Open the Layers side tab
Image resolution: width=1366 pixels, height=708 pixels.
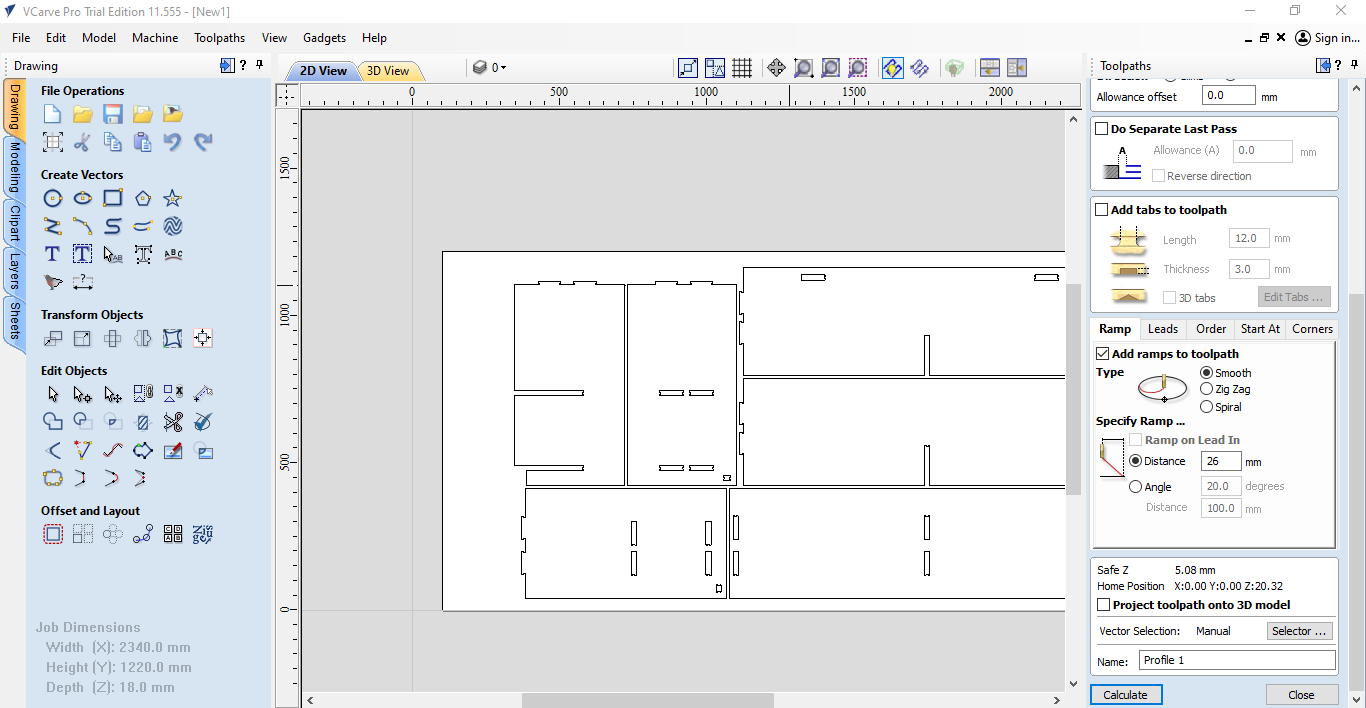15,271
